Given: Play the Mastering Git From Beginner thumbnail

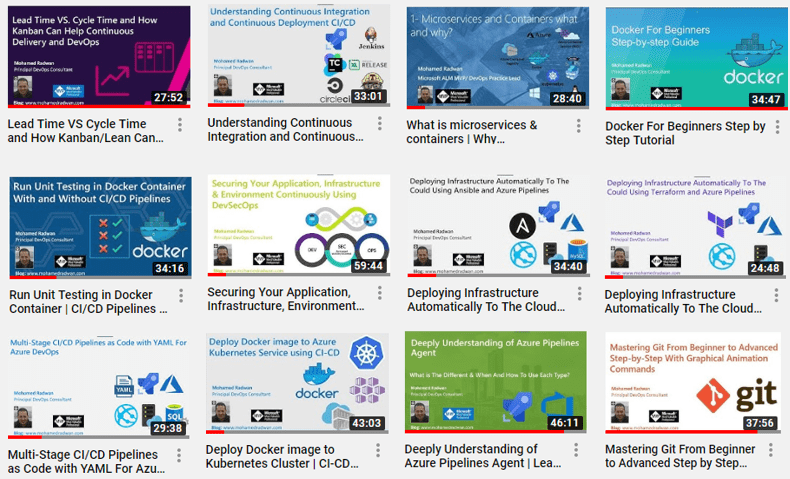Looking at the screenshot, I should (x=693, y=382).
